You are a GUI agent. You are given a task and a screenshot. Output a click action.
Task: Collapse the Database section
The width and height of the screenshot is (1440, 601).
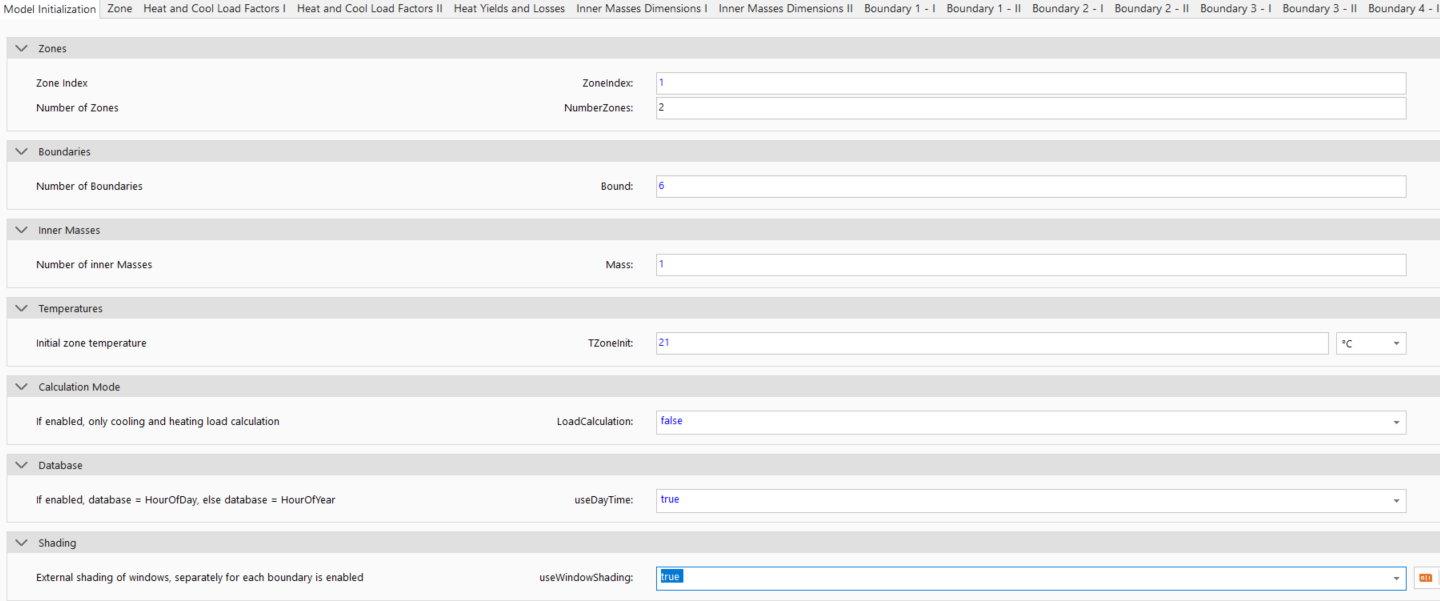pos(22,465)
